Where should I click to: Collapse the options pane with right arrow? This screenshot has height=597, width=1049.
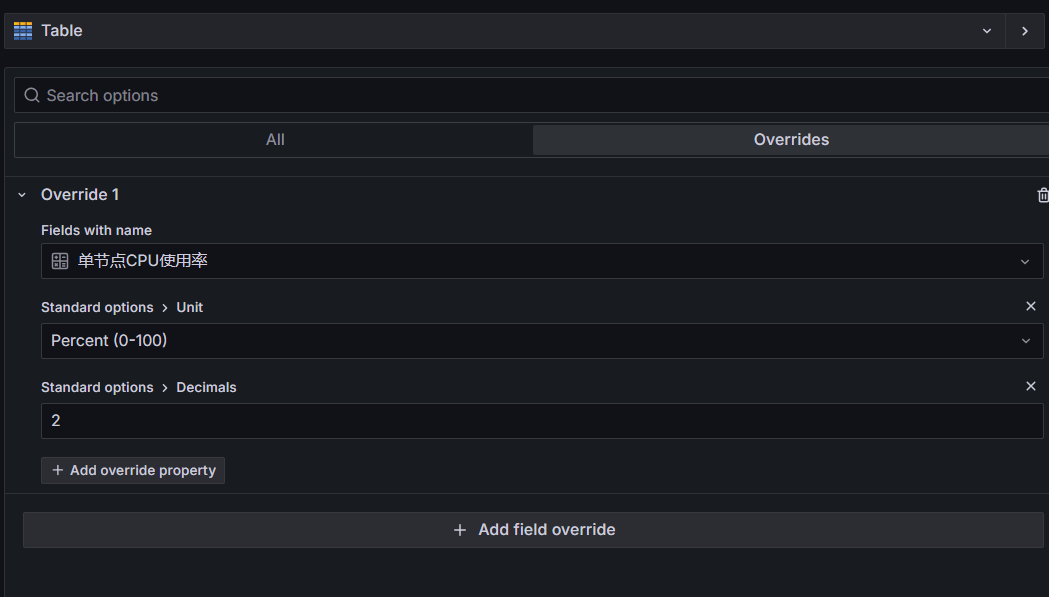click(1024, 31)
